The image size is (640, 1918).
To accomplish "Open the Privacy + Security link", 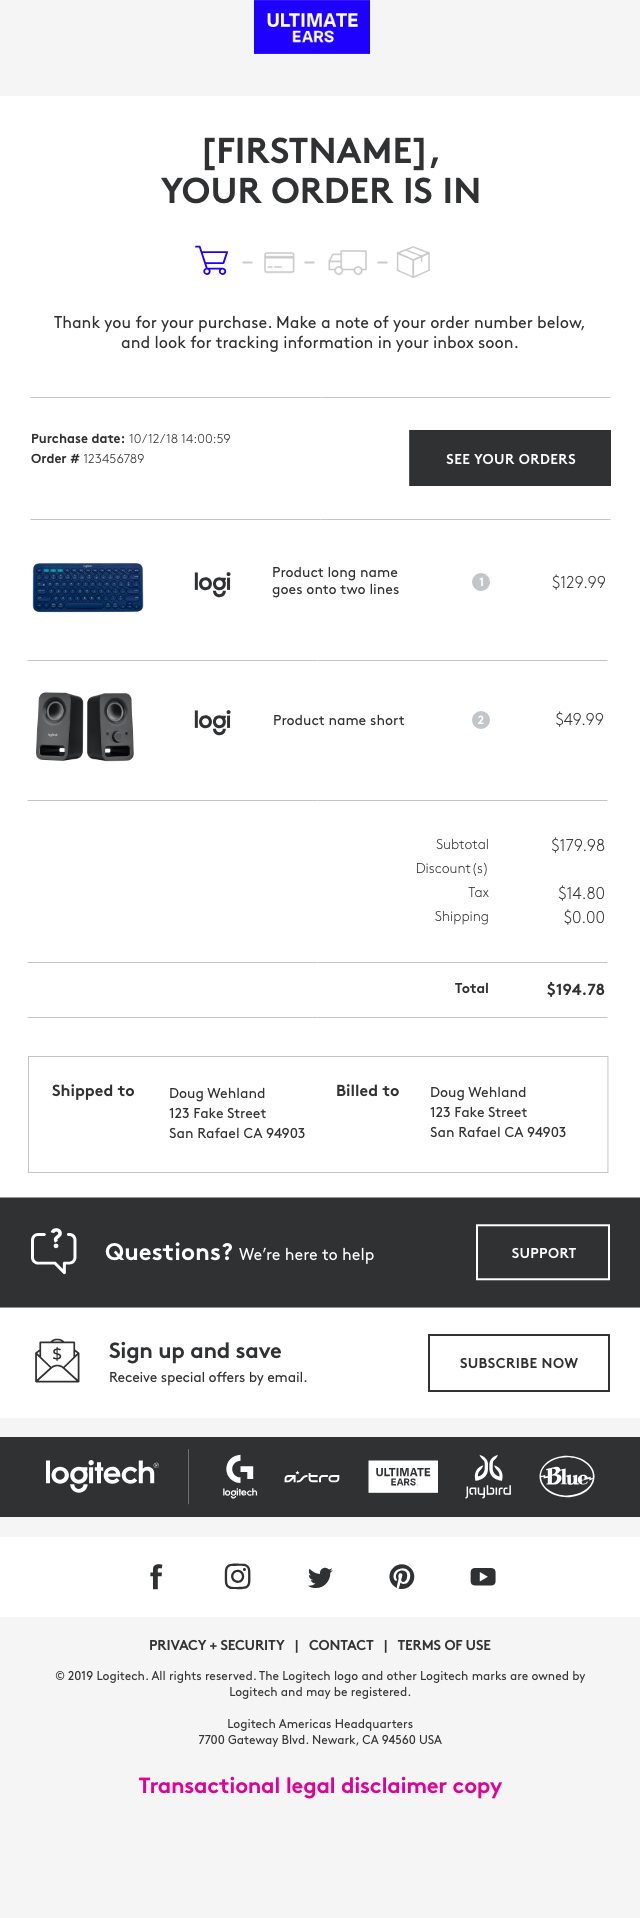I will 216,1645.
